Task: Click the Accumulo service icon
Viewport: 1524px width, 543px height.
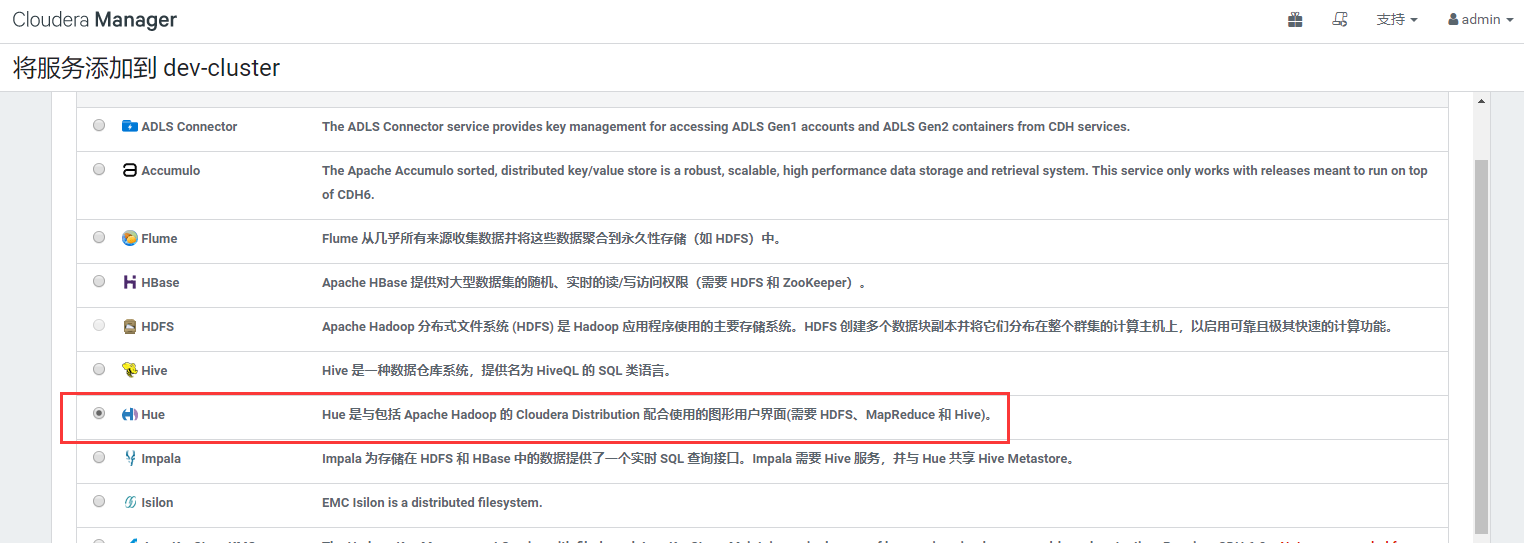Action: coord(130,170)
